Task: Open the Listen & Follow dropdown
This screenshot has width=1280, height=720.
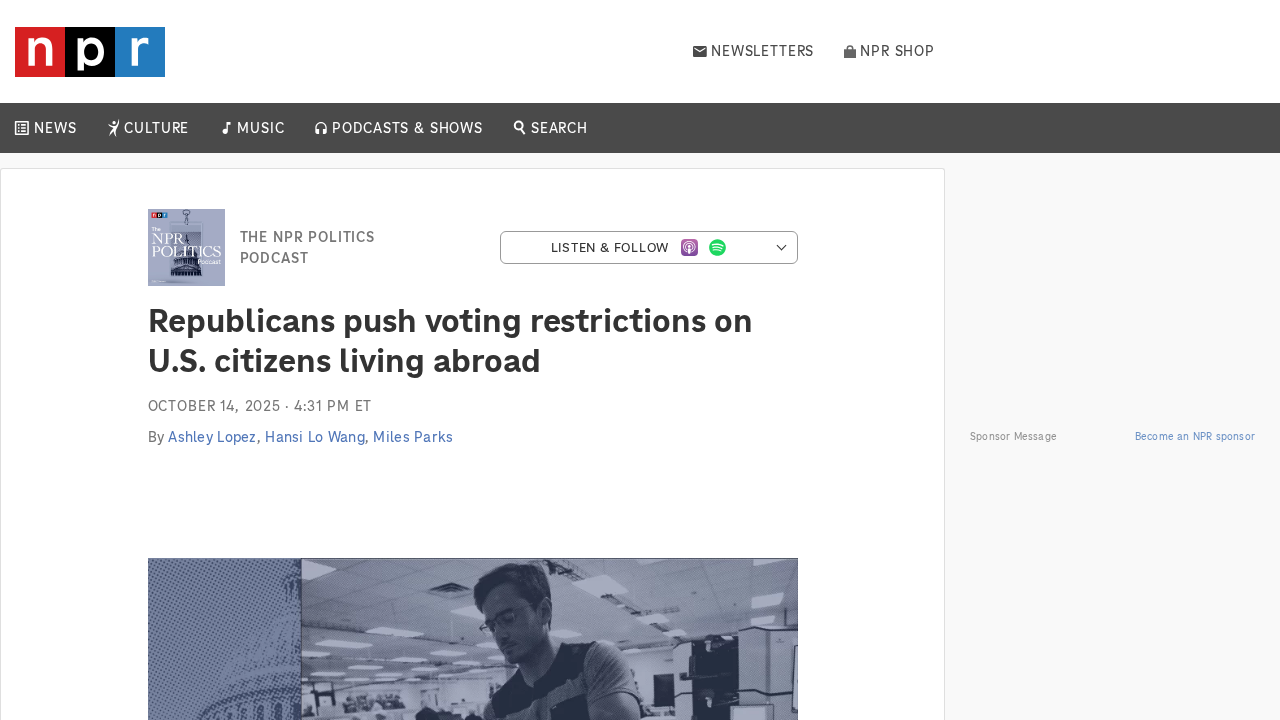Action: click(x=609, y=248)
